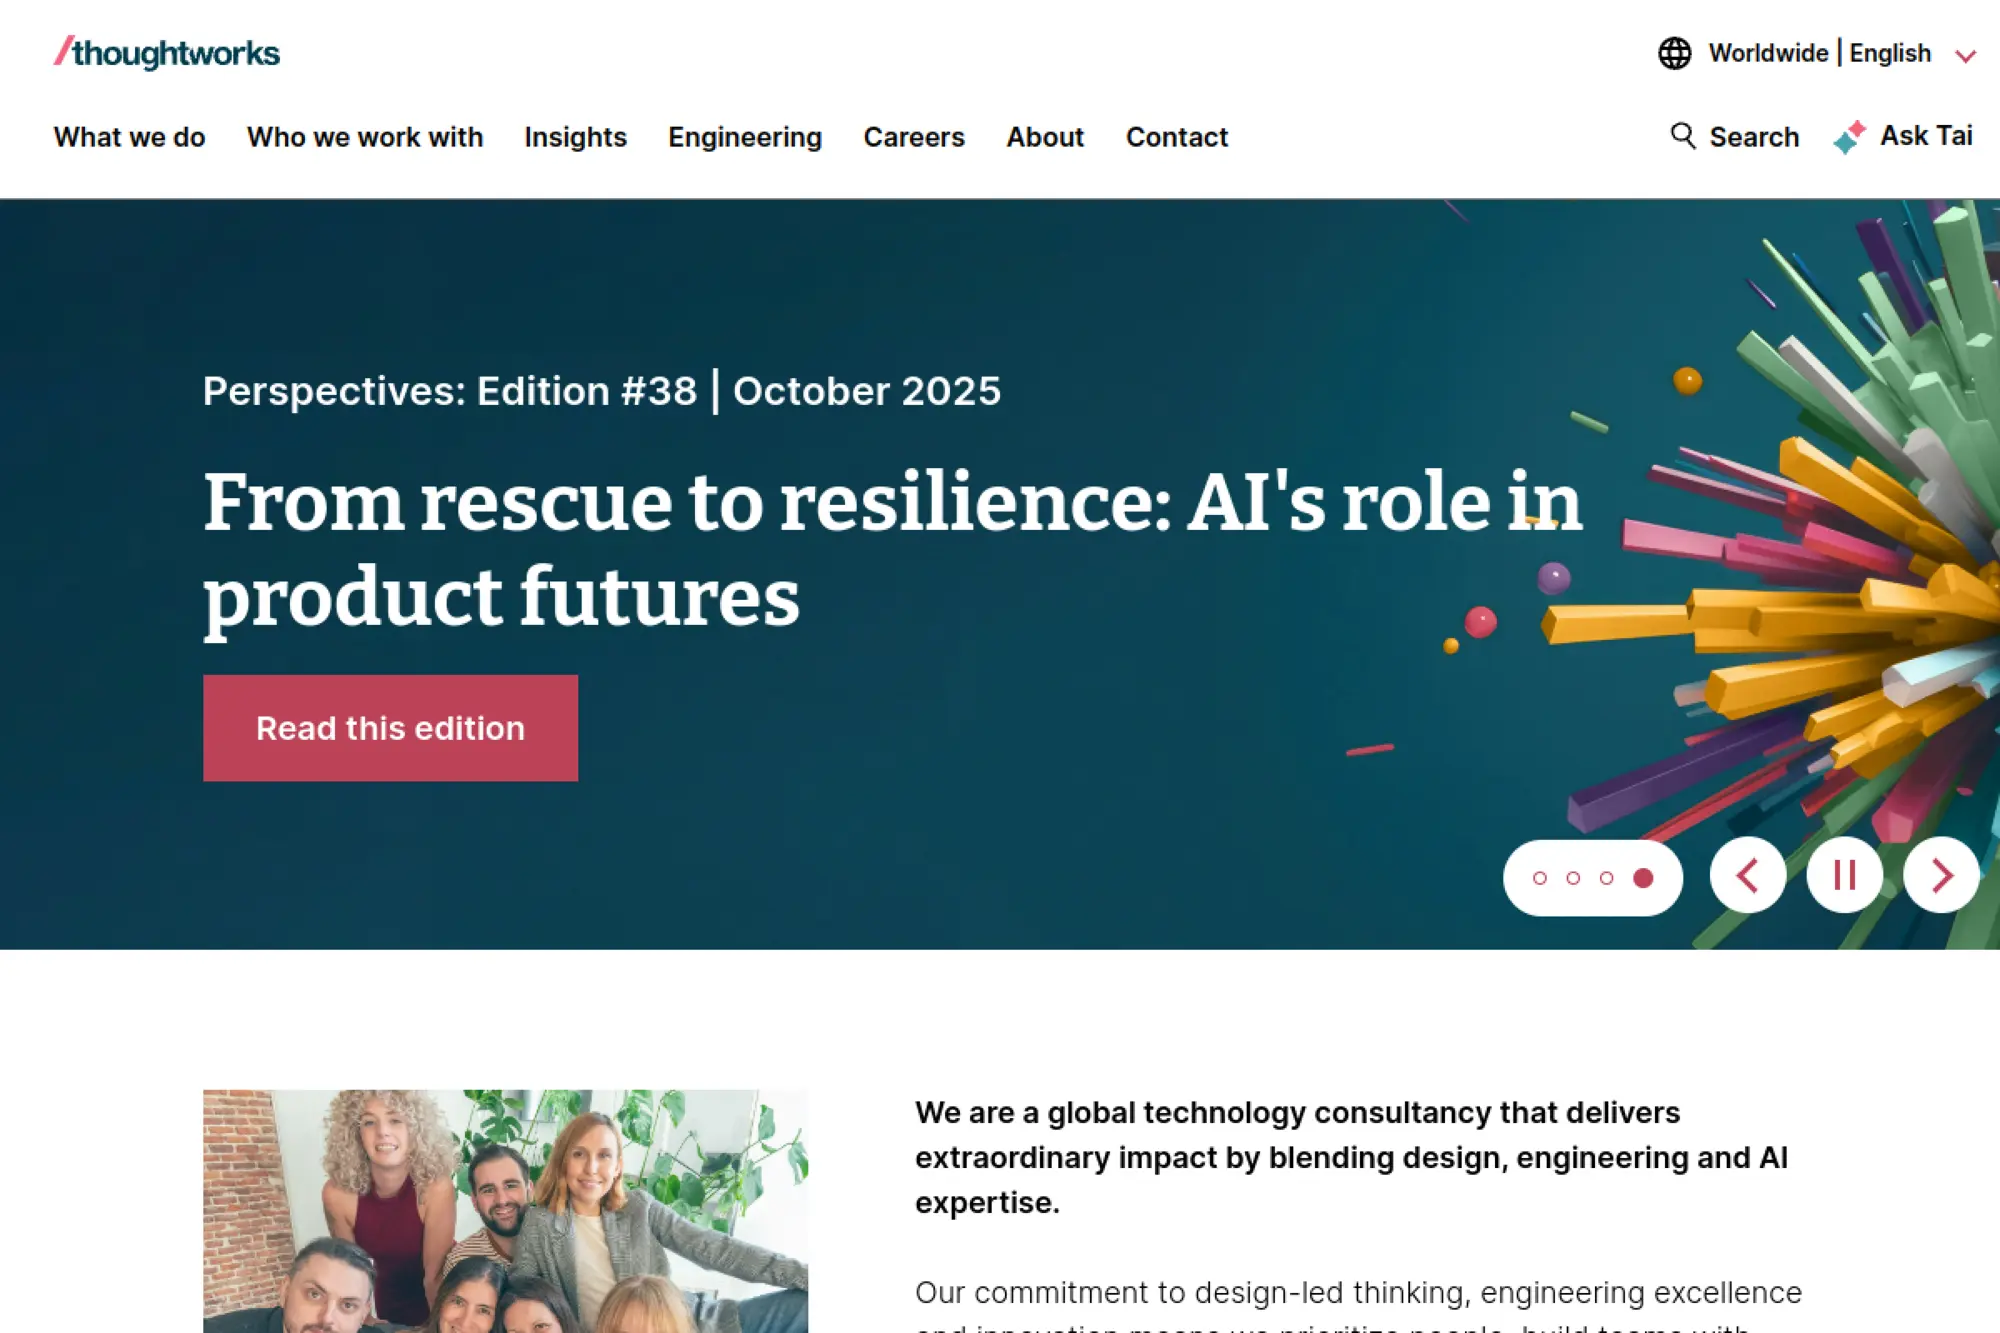
Task: Pause the hero carousel
Action: coord(1844,875)
